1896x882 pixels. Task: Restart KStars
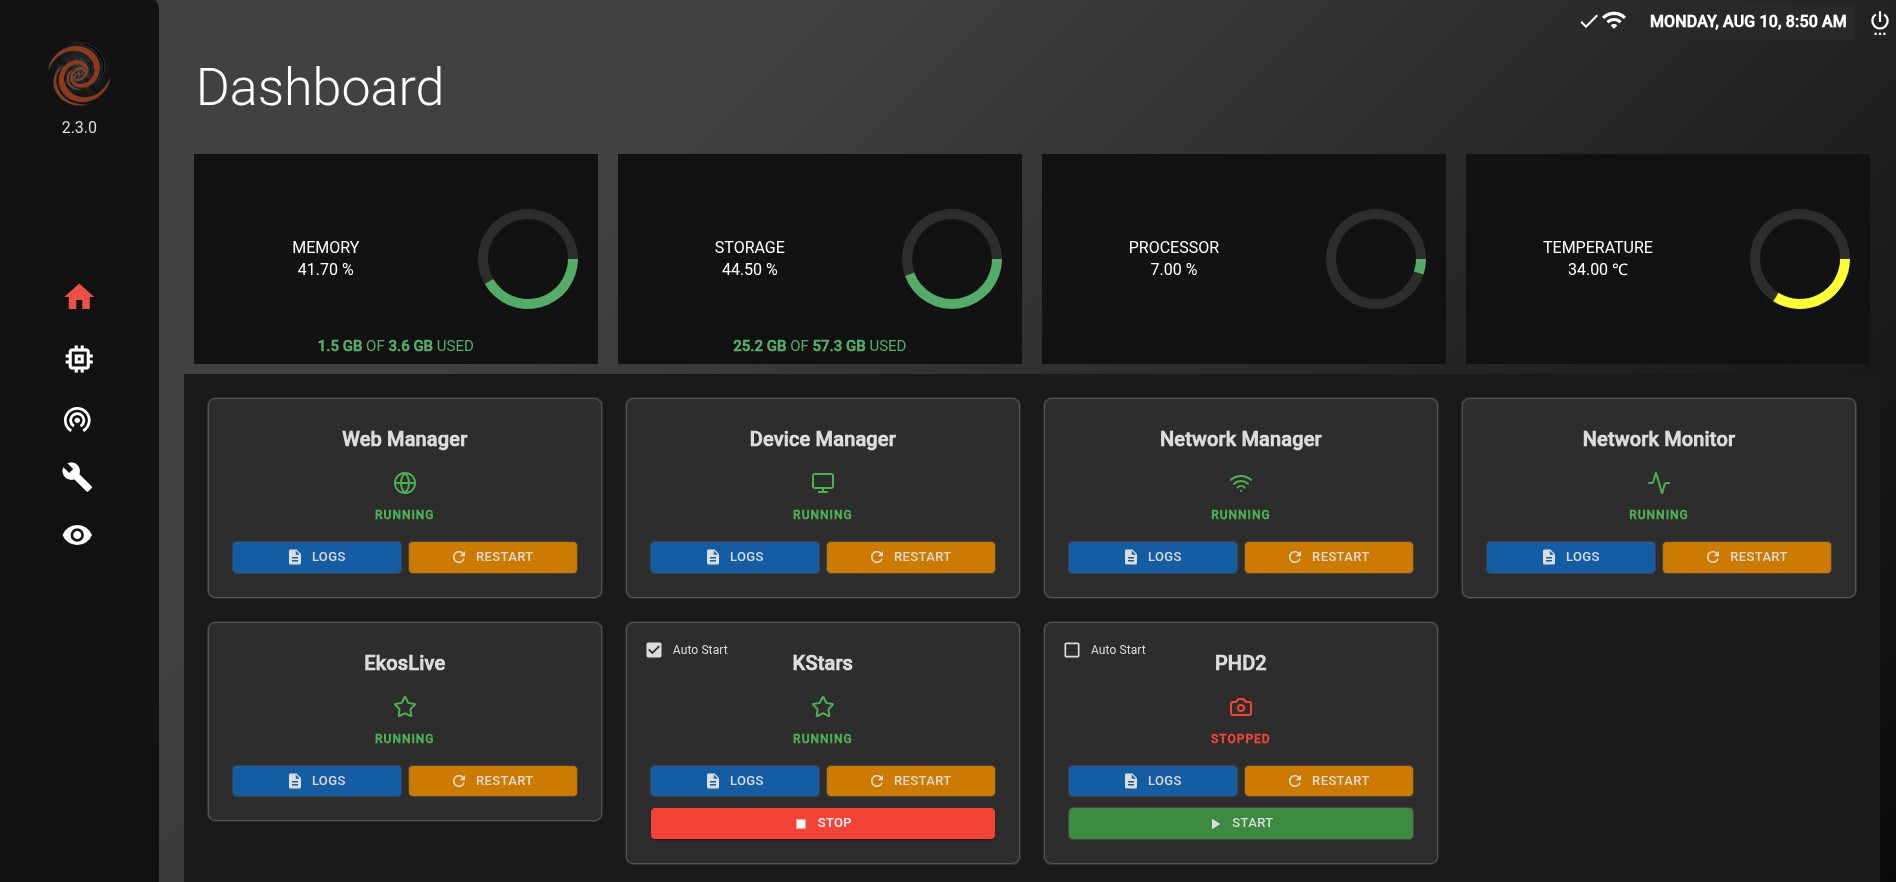[911, 781]
